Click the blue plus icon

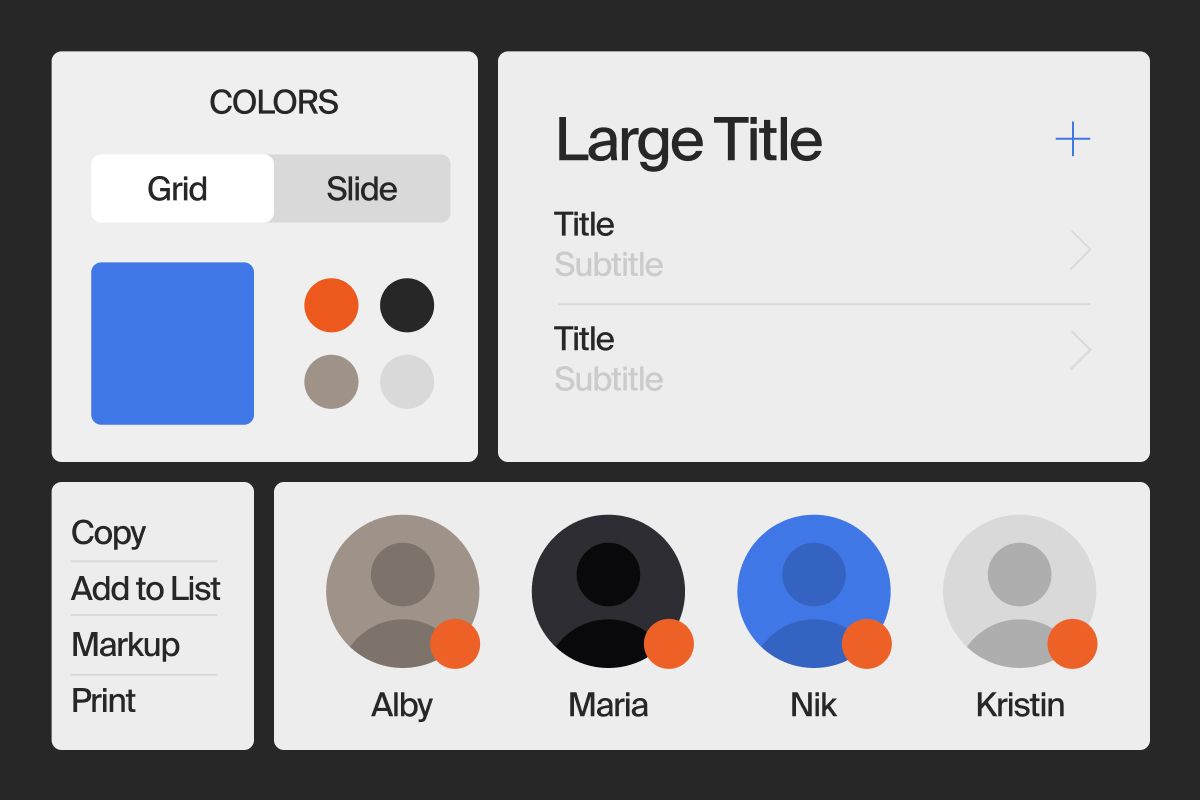point(1072,139)
